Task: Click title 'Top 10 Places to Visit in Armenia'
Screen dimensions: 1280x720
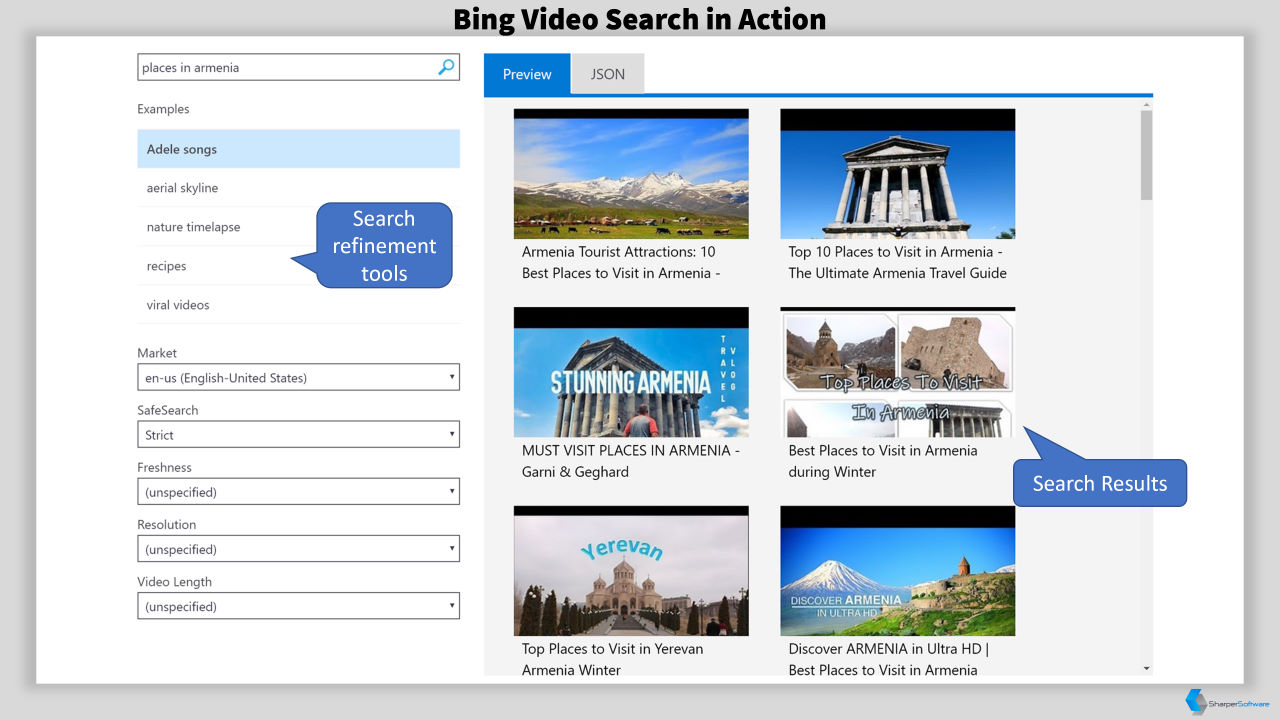Action: (x=897, y=262)
